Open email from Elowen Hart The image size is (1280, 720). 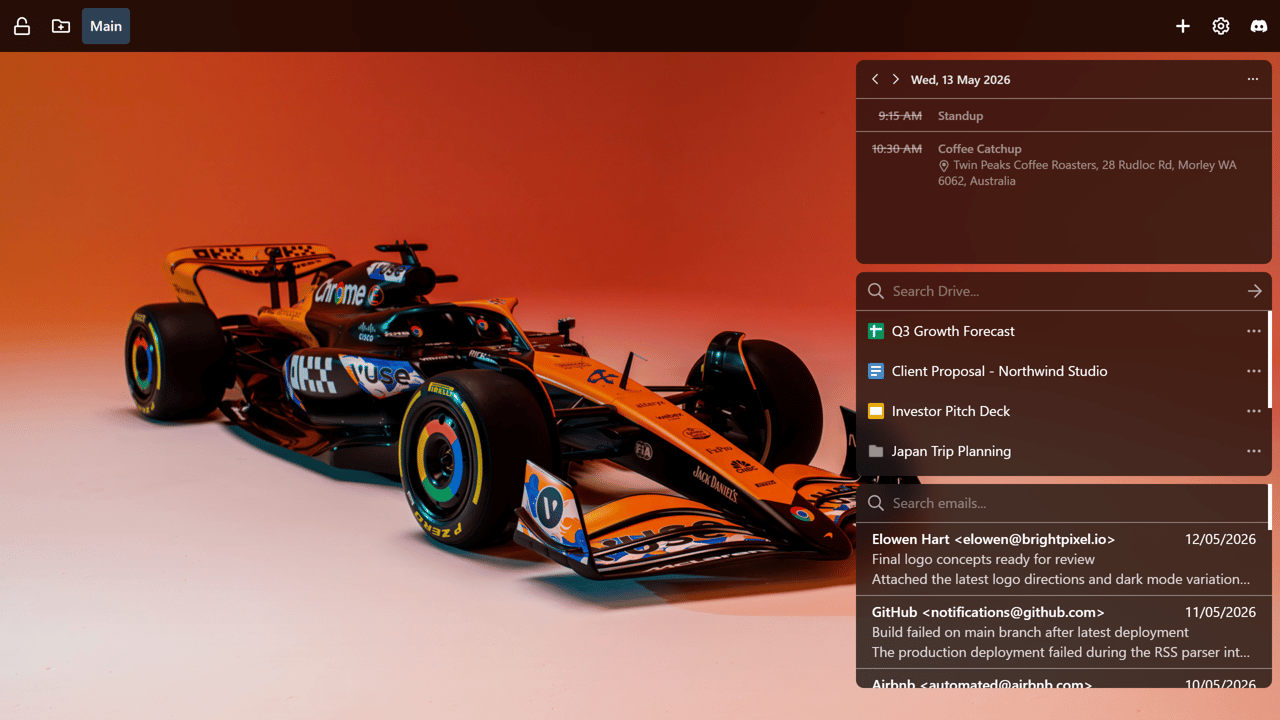(x=1064, y=559)
